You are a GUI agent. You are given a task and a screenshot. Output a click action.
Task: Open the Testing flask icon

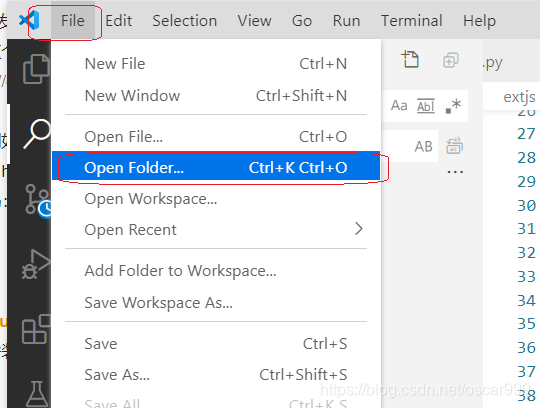37,394
